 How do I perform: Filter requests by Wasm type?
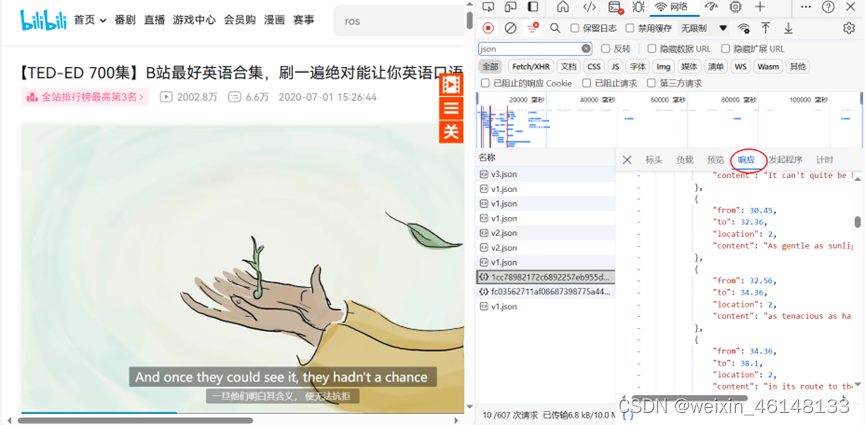click(768, 67)
